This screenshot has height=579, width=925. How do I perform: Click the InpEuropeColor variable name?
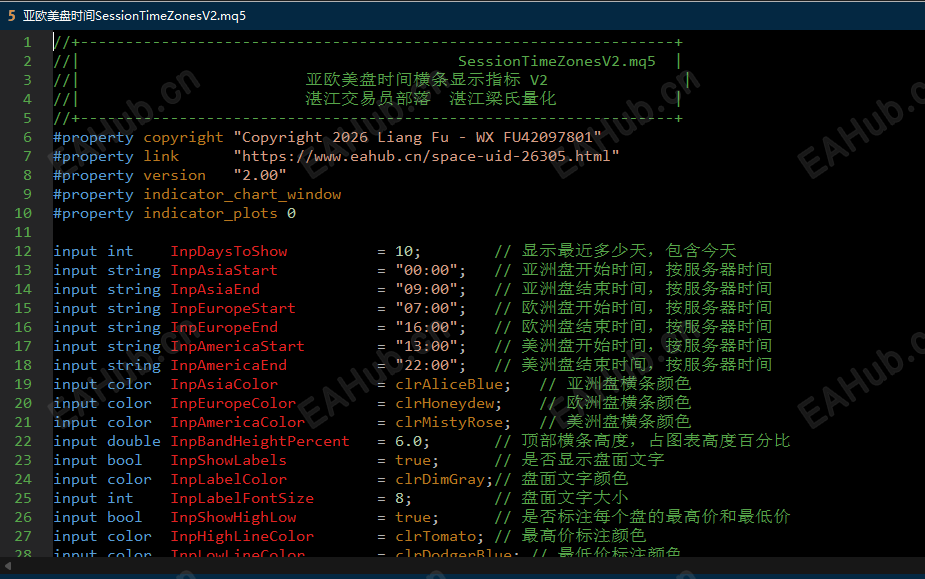click(x=233, y=403)
